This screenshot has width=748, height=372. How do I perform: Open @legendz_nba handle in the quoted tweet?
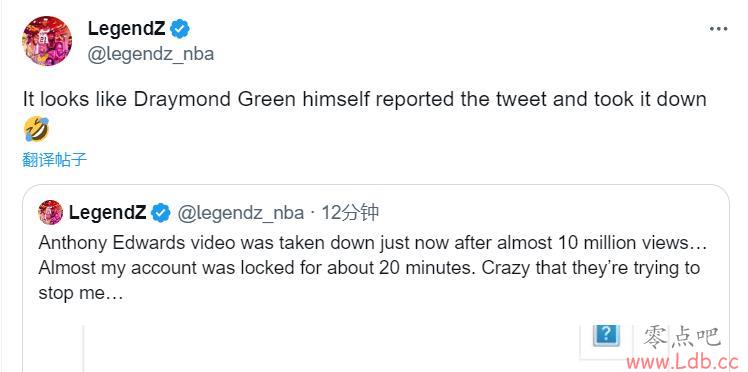coord(240,213)
